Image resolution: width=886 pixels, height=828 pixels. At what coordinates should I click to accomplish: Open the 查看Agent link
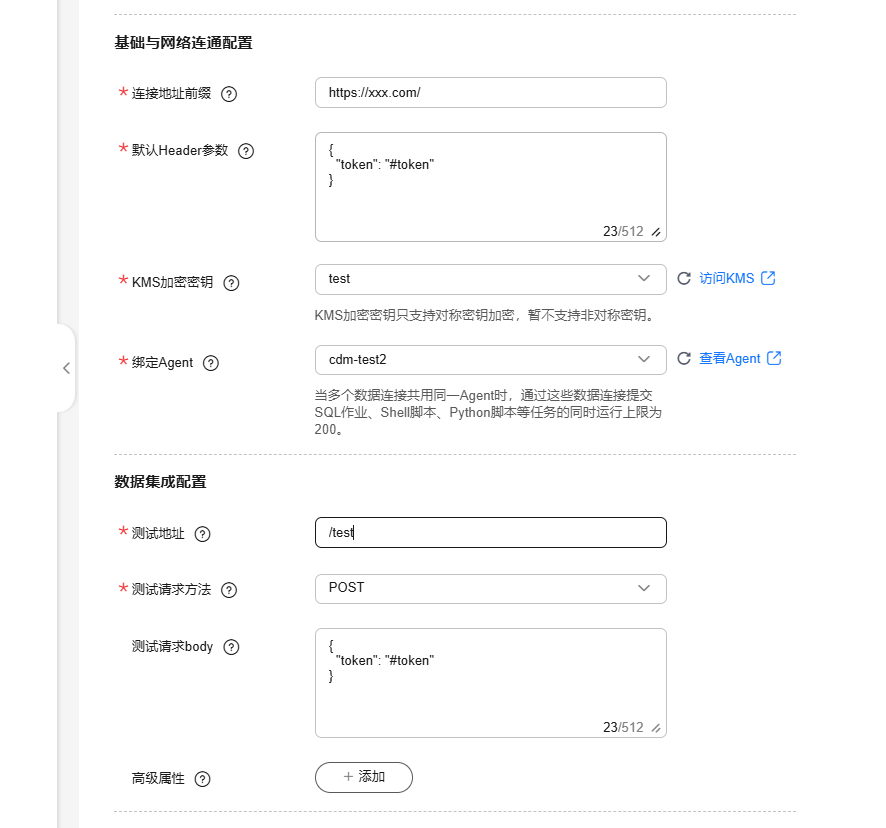pos(731,358)
